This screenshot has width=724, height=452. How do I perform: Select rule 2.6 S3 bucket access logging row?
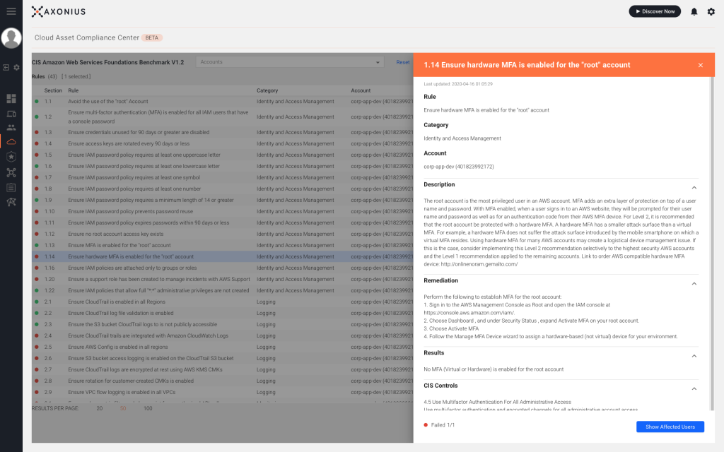coord(223,358)
